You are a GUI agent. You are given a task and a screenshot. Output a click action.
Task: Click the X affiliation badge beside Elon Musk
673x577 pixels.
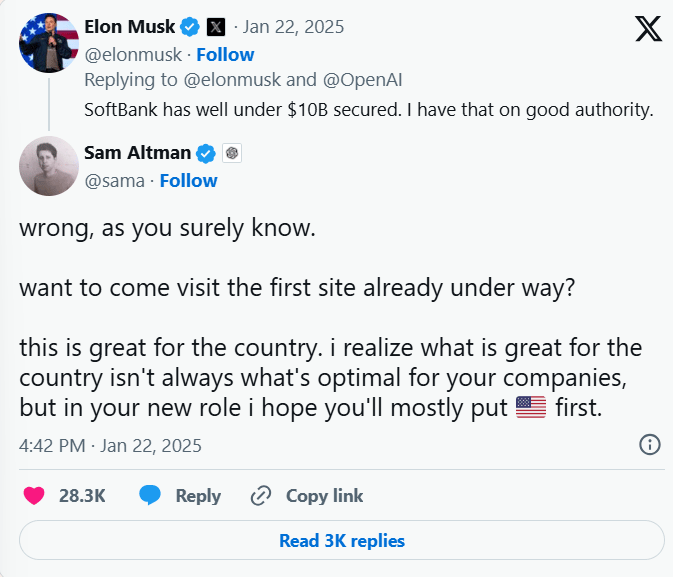(x=216, y=27)
